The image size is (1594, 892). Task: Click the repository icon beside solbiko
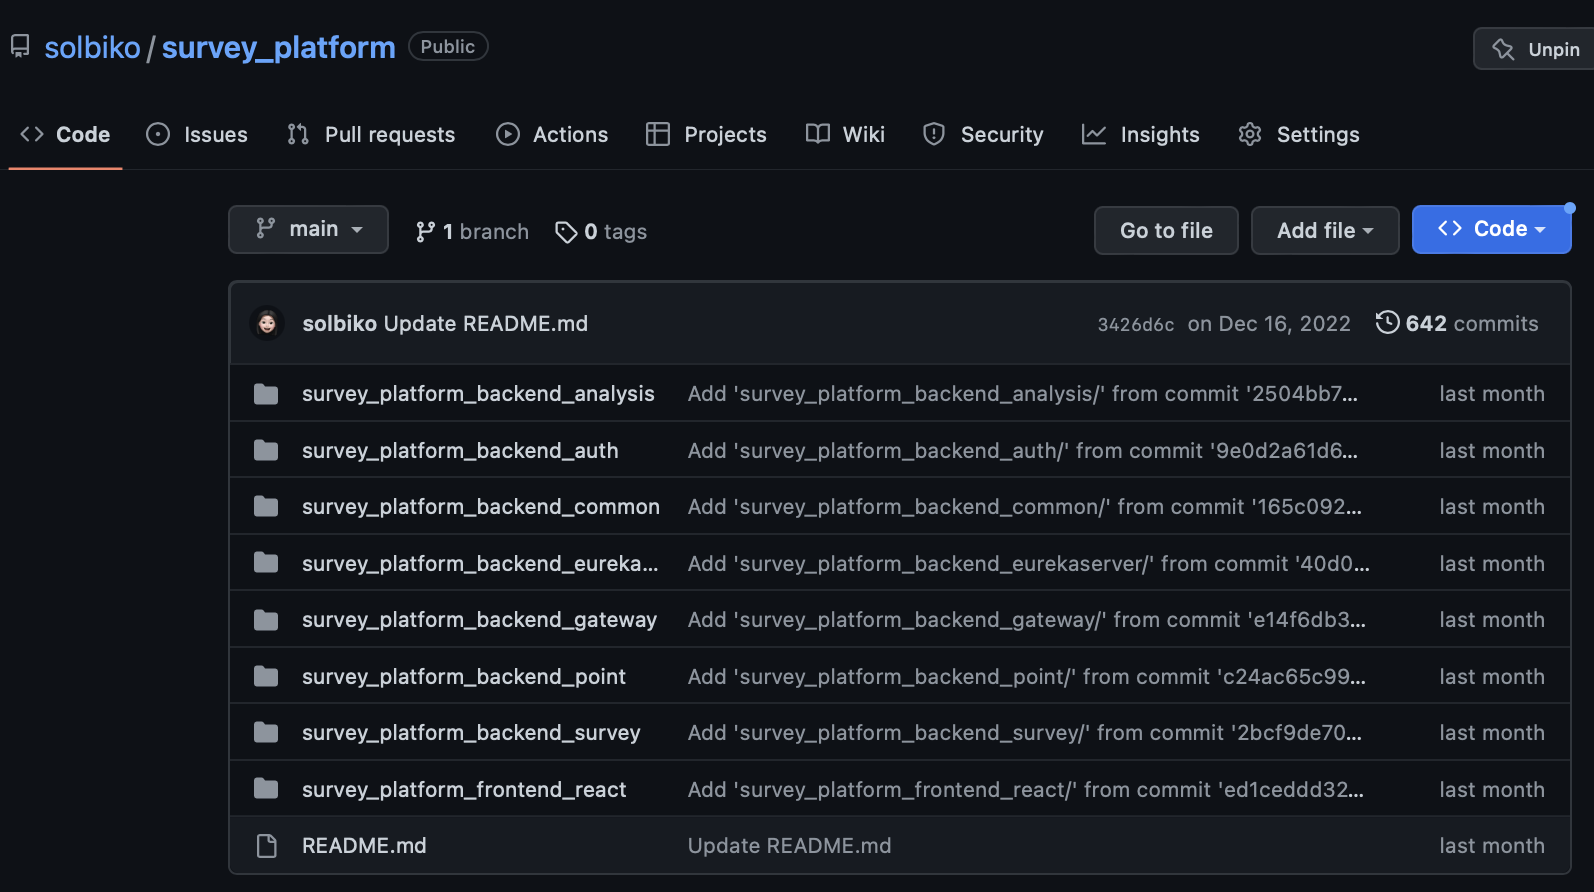click(x=20, y=47)
